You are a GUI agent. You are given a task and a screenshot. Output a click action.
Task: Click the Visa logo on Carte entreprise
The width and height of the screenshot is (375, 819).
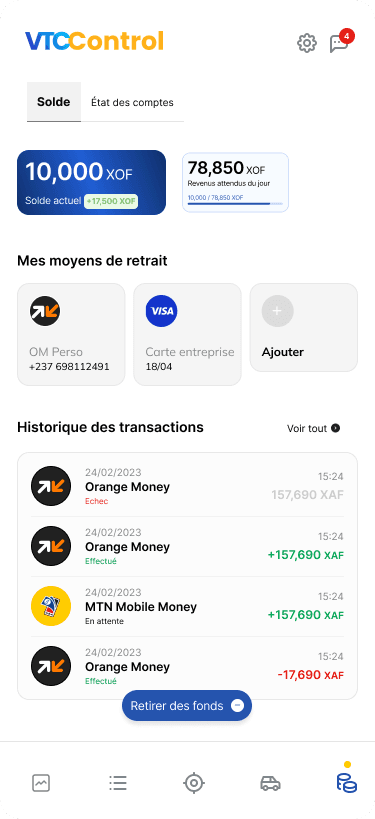coord(161,311)
